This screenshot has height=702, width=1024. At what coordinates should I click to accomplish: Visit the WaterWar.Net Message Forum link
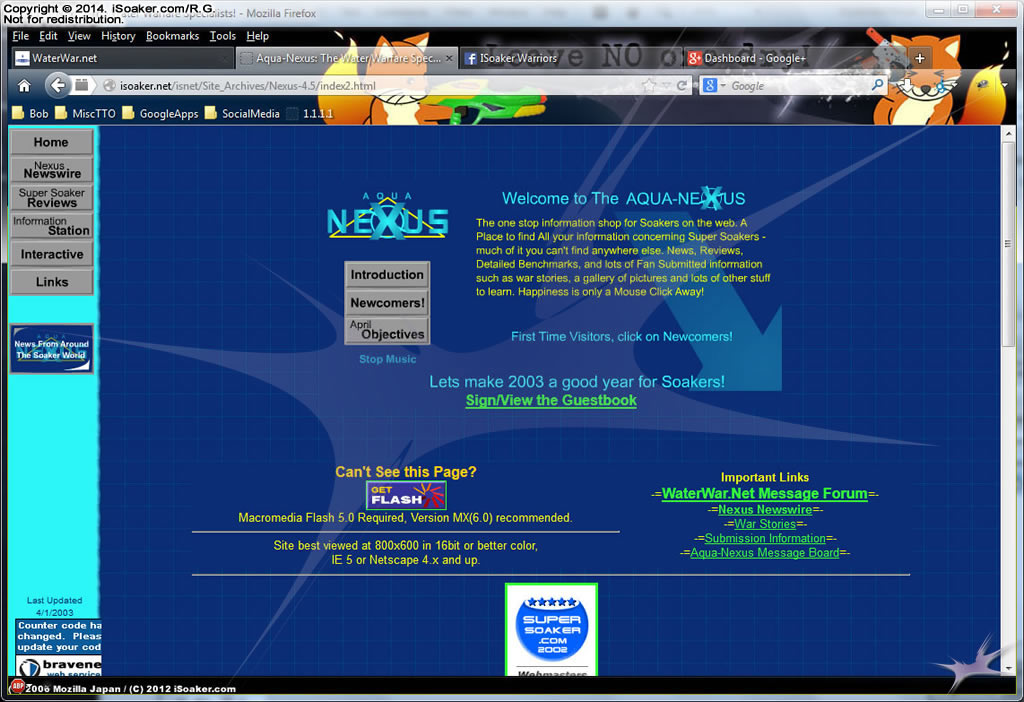pyautogui.click(x=765, y=494)
